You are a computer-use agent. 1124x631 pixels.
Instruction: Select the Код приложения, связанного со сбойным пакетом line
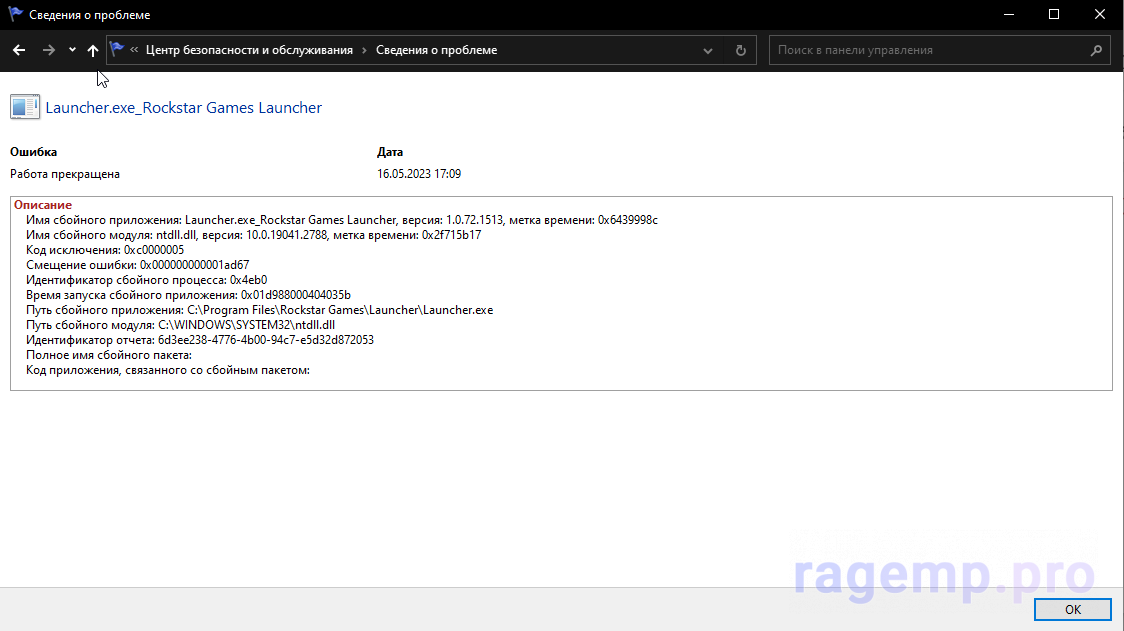(x=168, y=370)
